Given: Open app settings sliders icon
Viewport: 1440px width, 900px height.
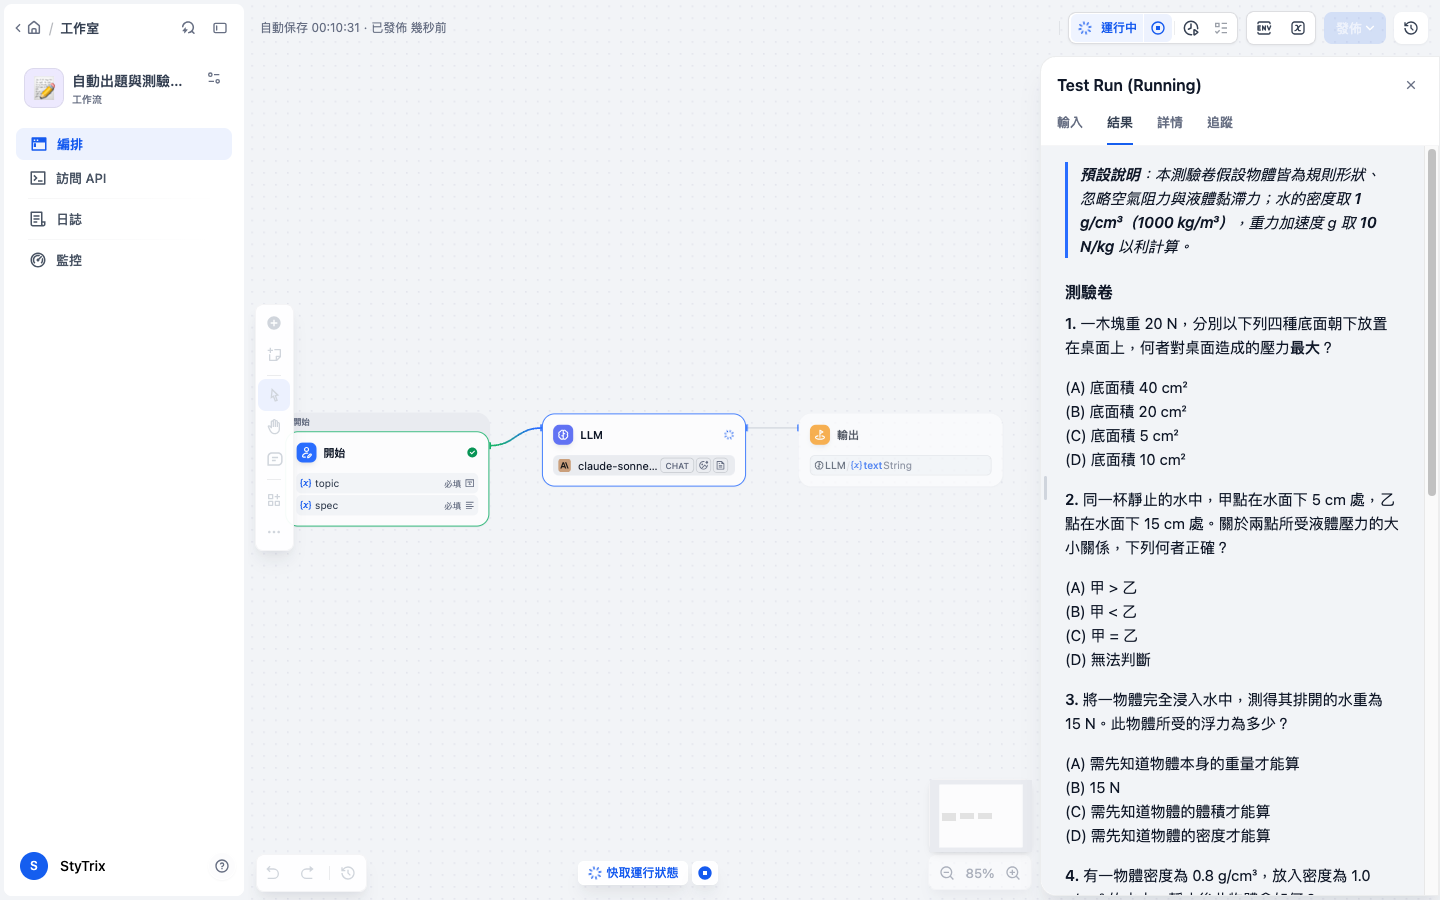Looking at the screenshot, I should (x=214, y=78).
